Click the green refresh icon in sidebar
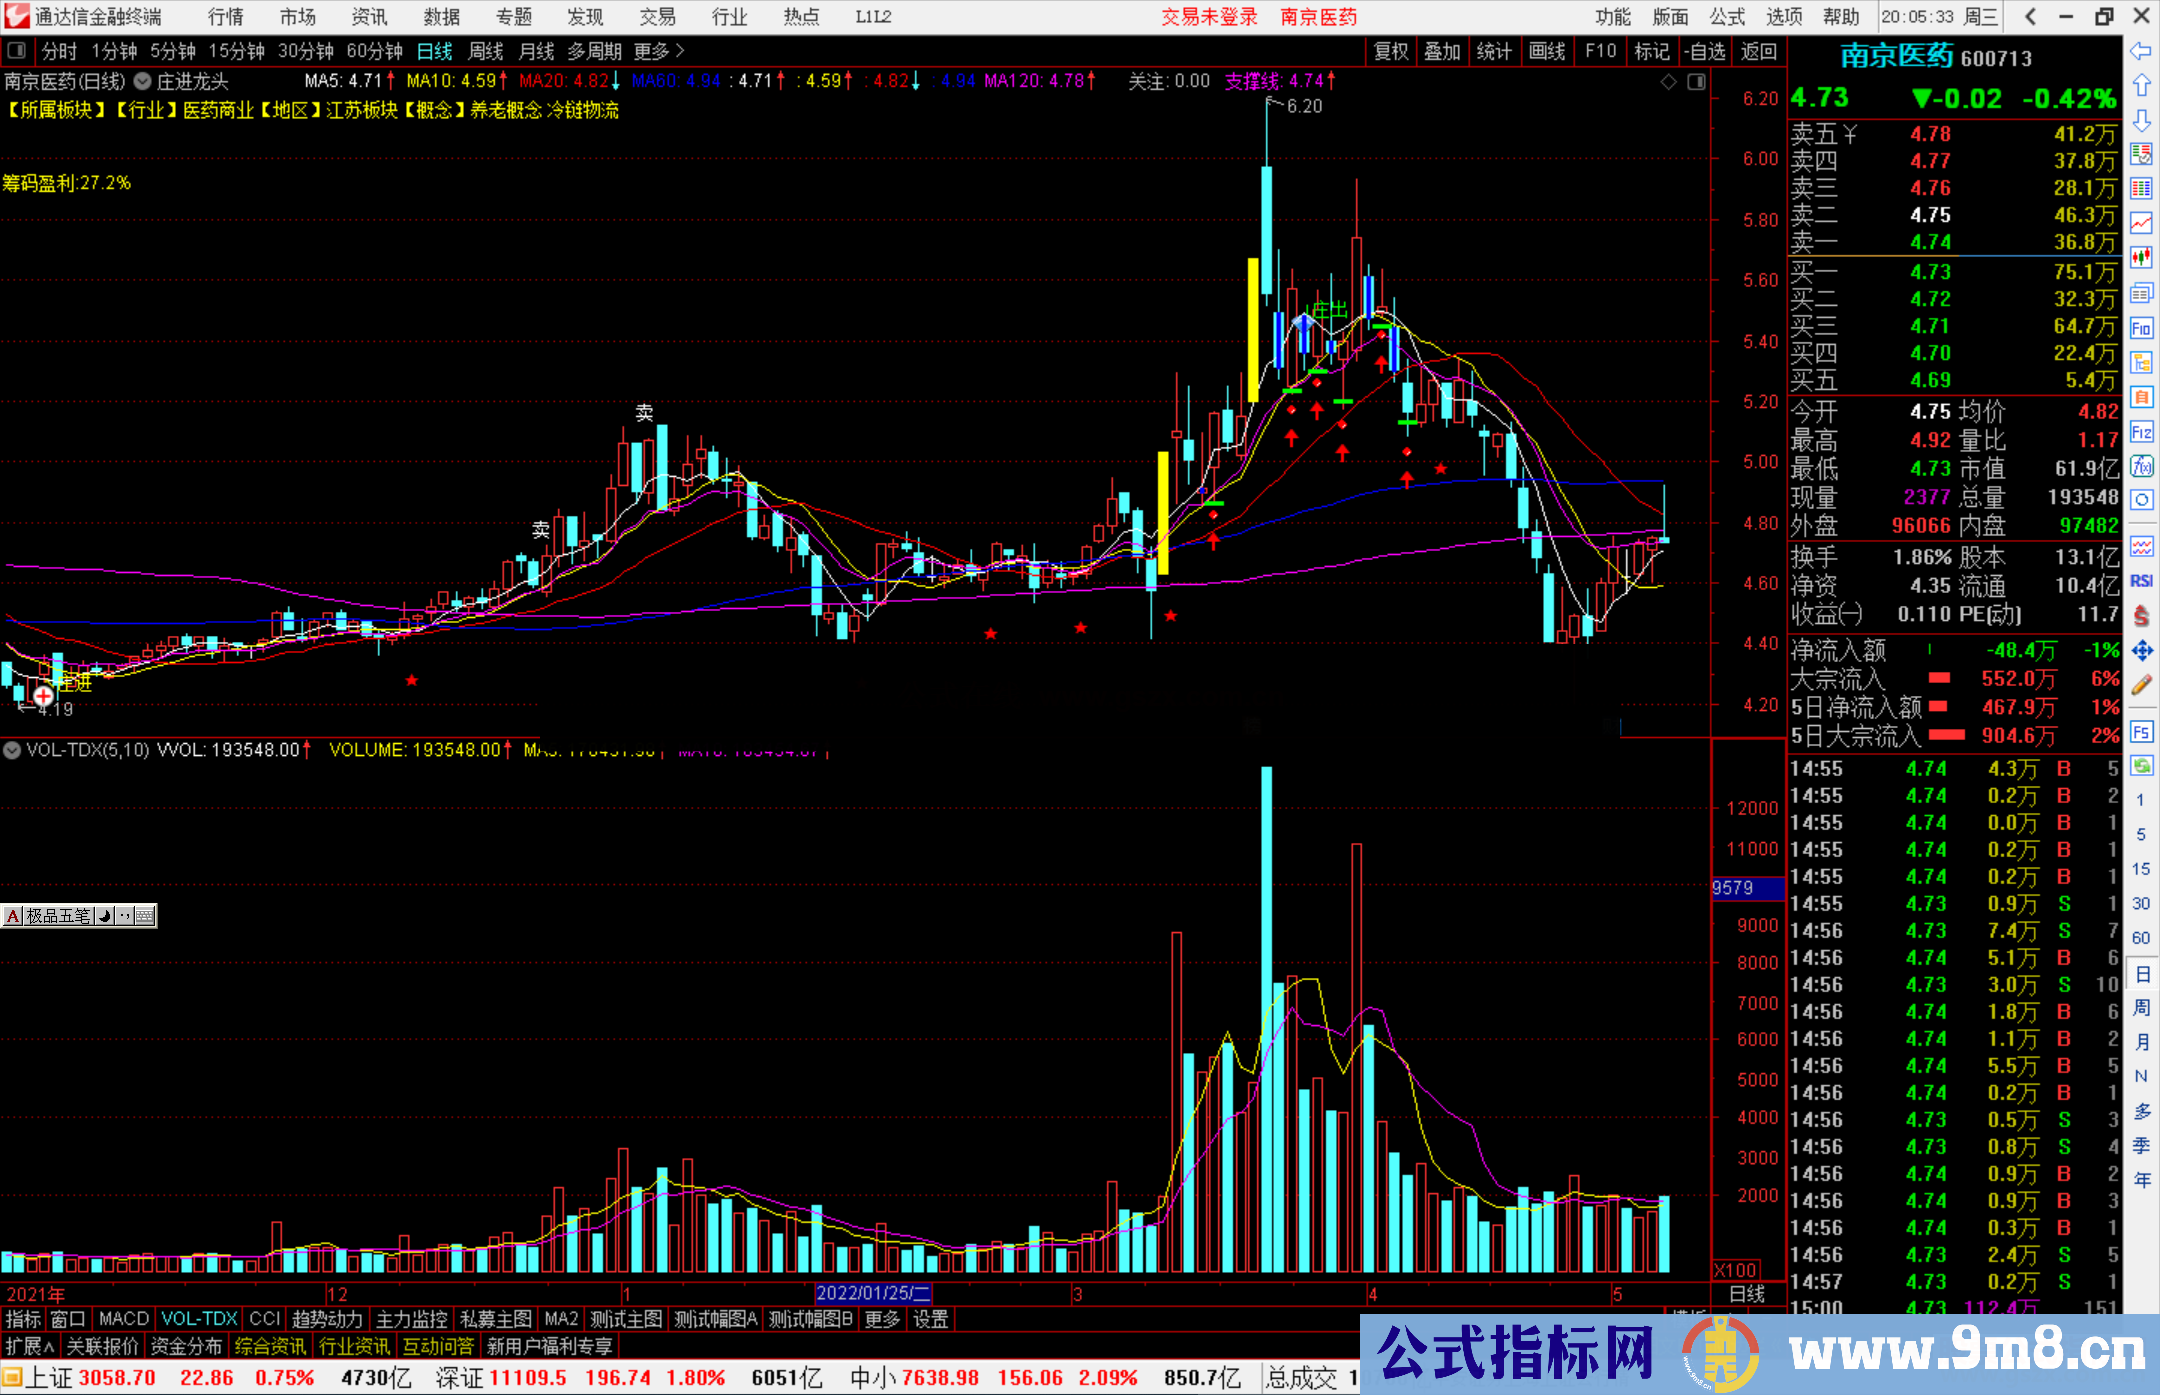This screenshot has height=1395, width=2160. [2141, 766]
